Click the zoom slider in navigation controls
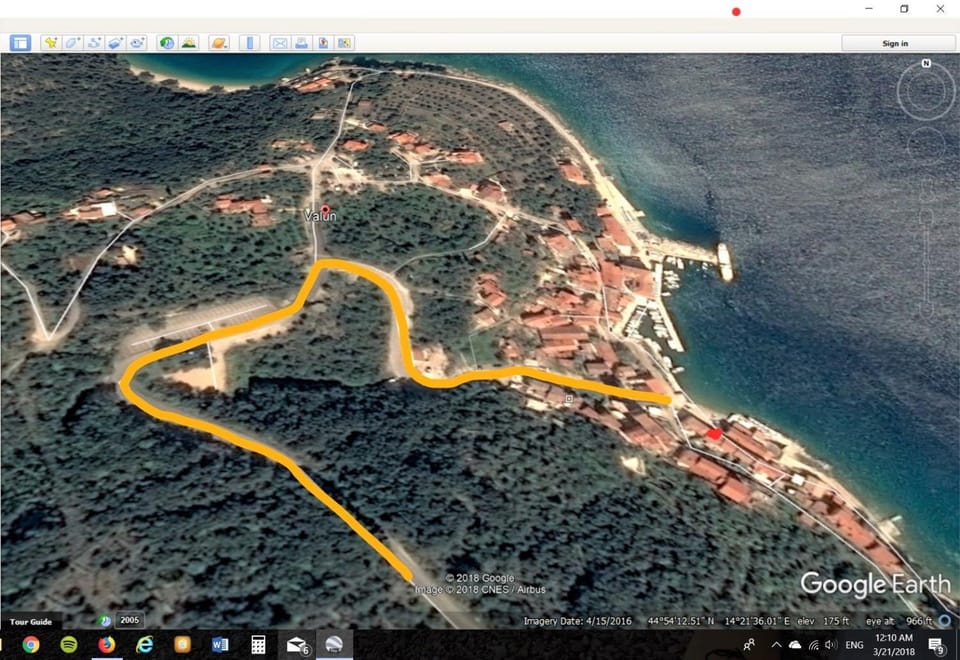Image resolution: width=960 pixels, height=660 pixels. [x=926, y=263]
